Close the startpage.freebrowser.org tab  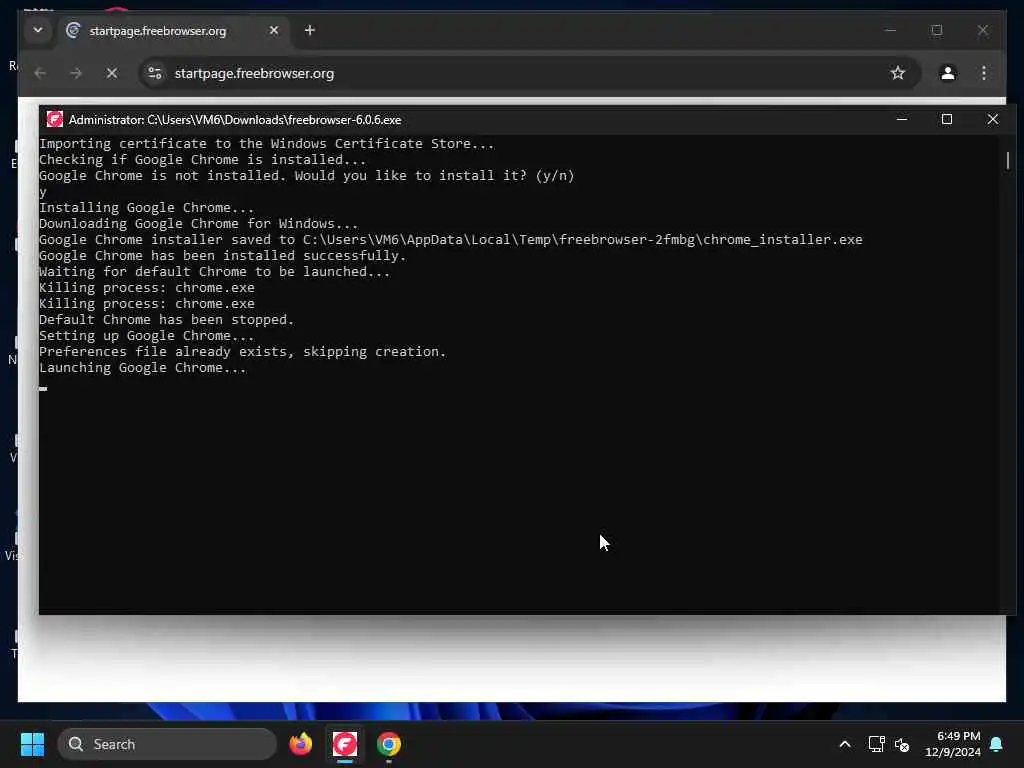click(x=274, y=30)
